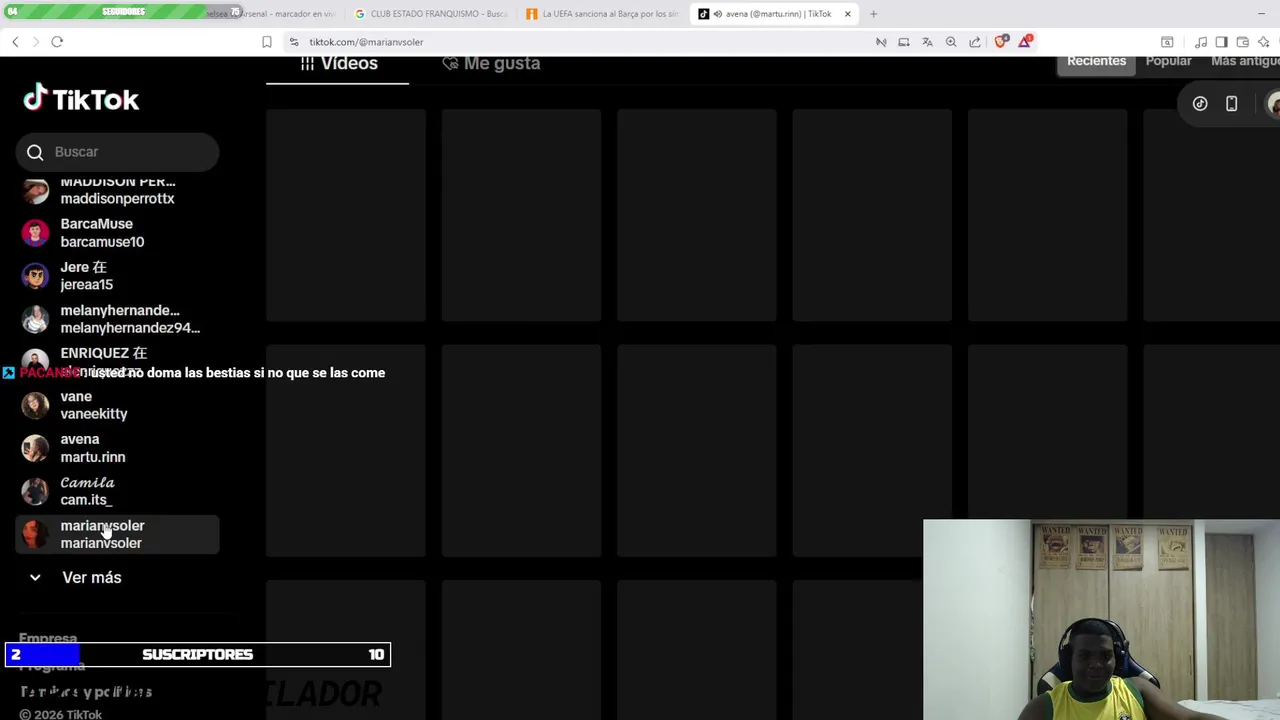Click the zoom magnifier icon in address bar
The image size is (1280, 720).
(x=951, y=42)
